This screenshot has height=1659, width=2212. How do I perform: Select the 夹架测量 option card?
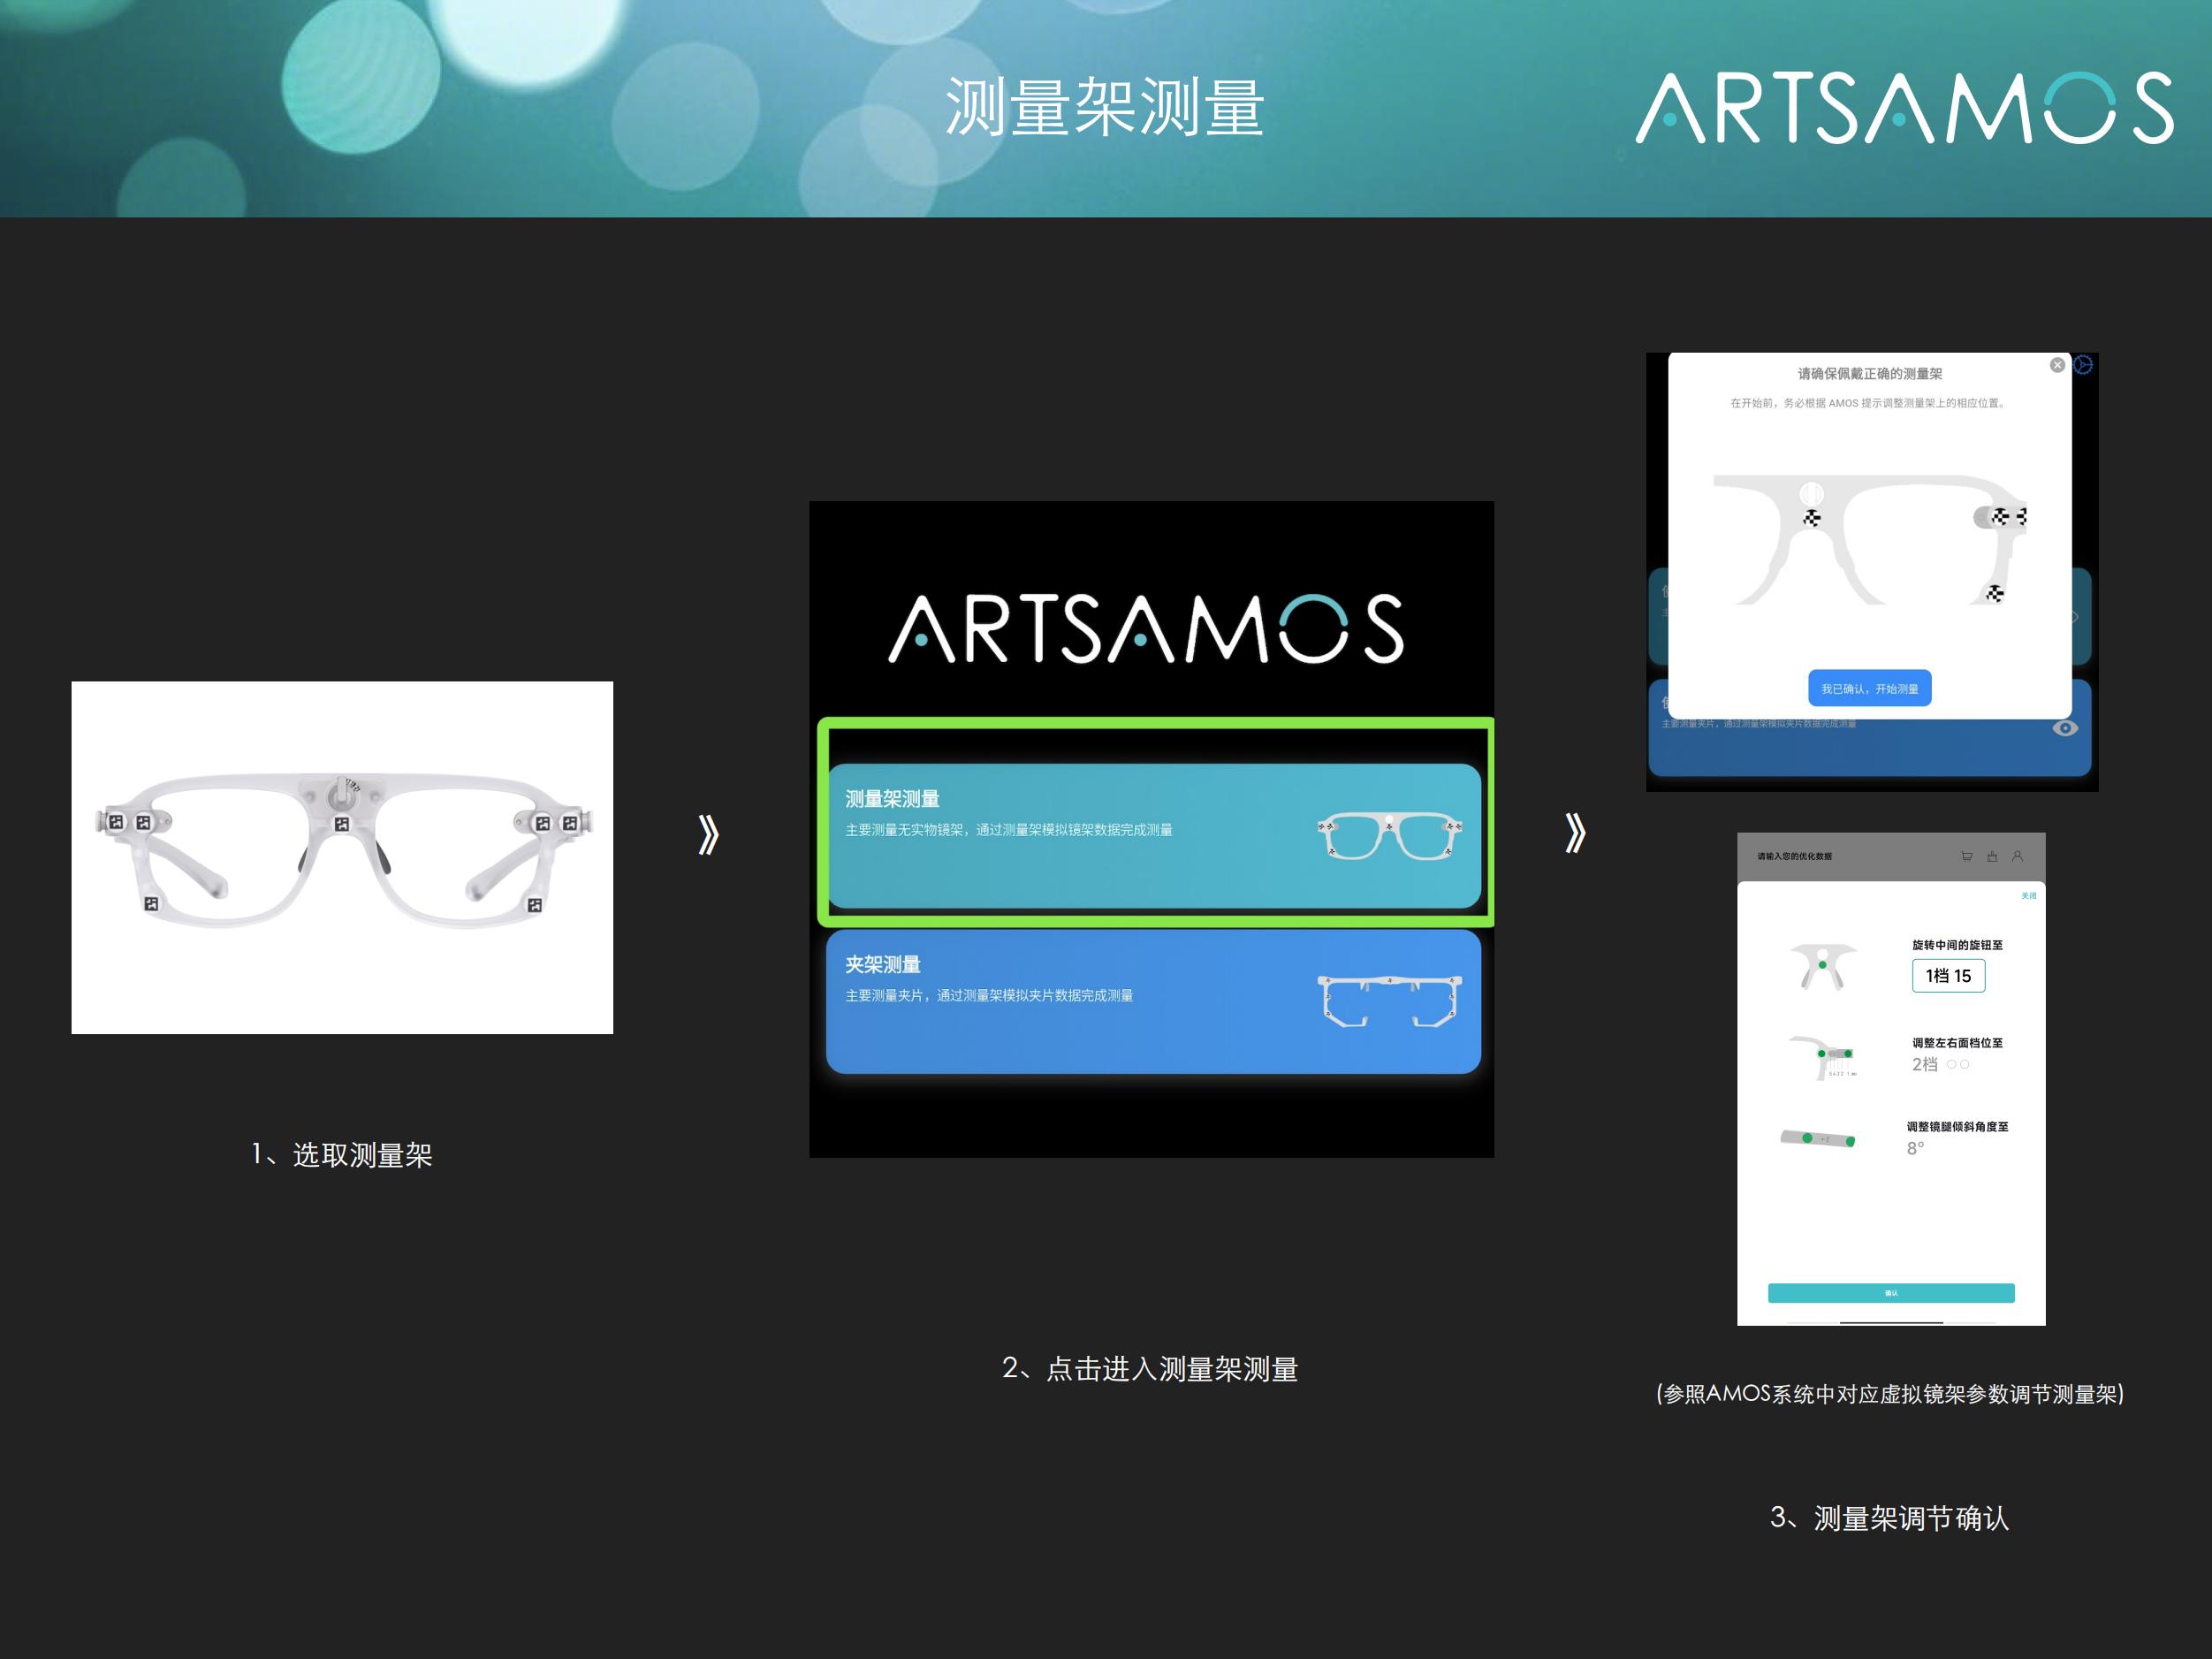point(1153,1002)
